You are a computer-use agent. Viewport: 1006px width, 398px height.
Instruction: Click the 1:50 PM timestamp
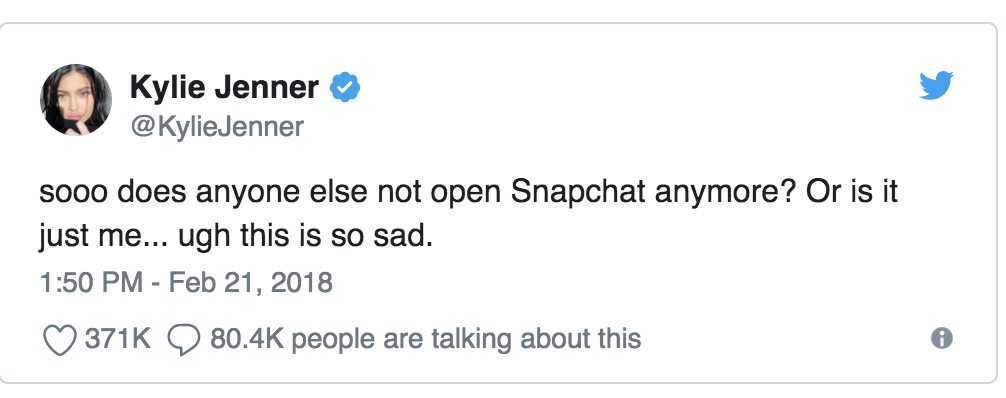pyautogui.click(x=90, y=282)
